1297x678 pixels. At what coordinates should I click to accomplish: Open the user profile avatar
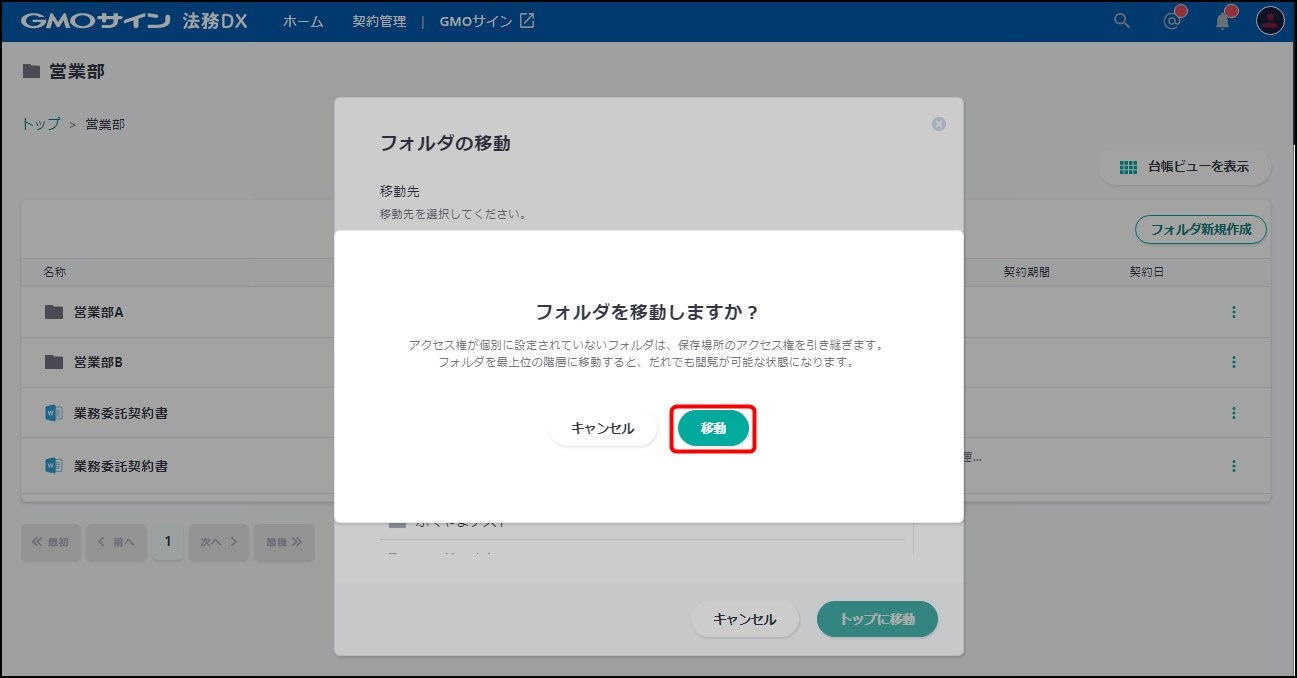coord(1270,21)
